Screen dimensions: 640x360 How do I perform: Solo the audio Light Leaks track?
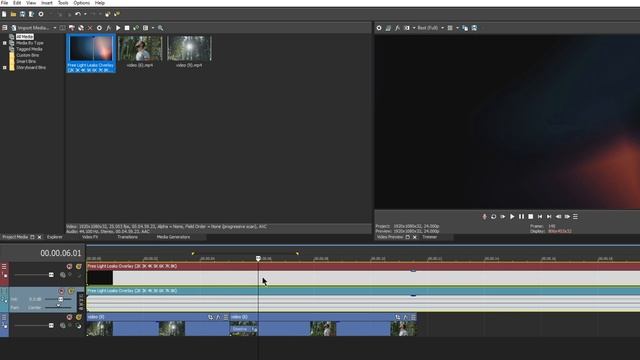point(71,291)
